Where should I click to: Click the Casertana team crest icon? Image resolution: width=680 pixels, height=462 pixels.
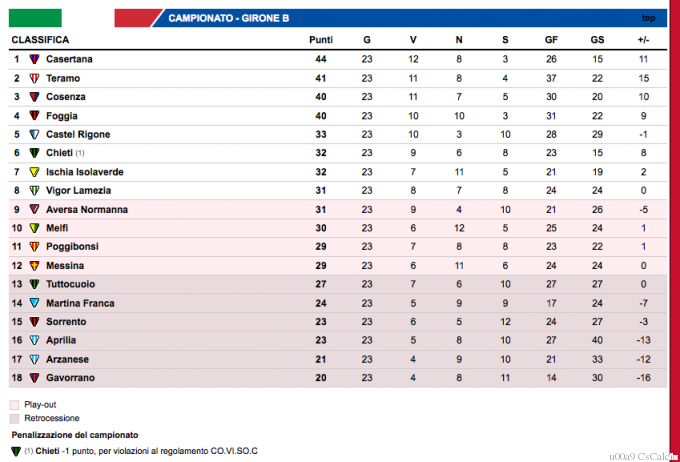(x=35, y=59)
